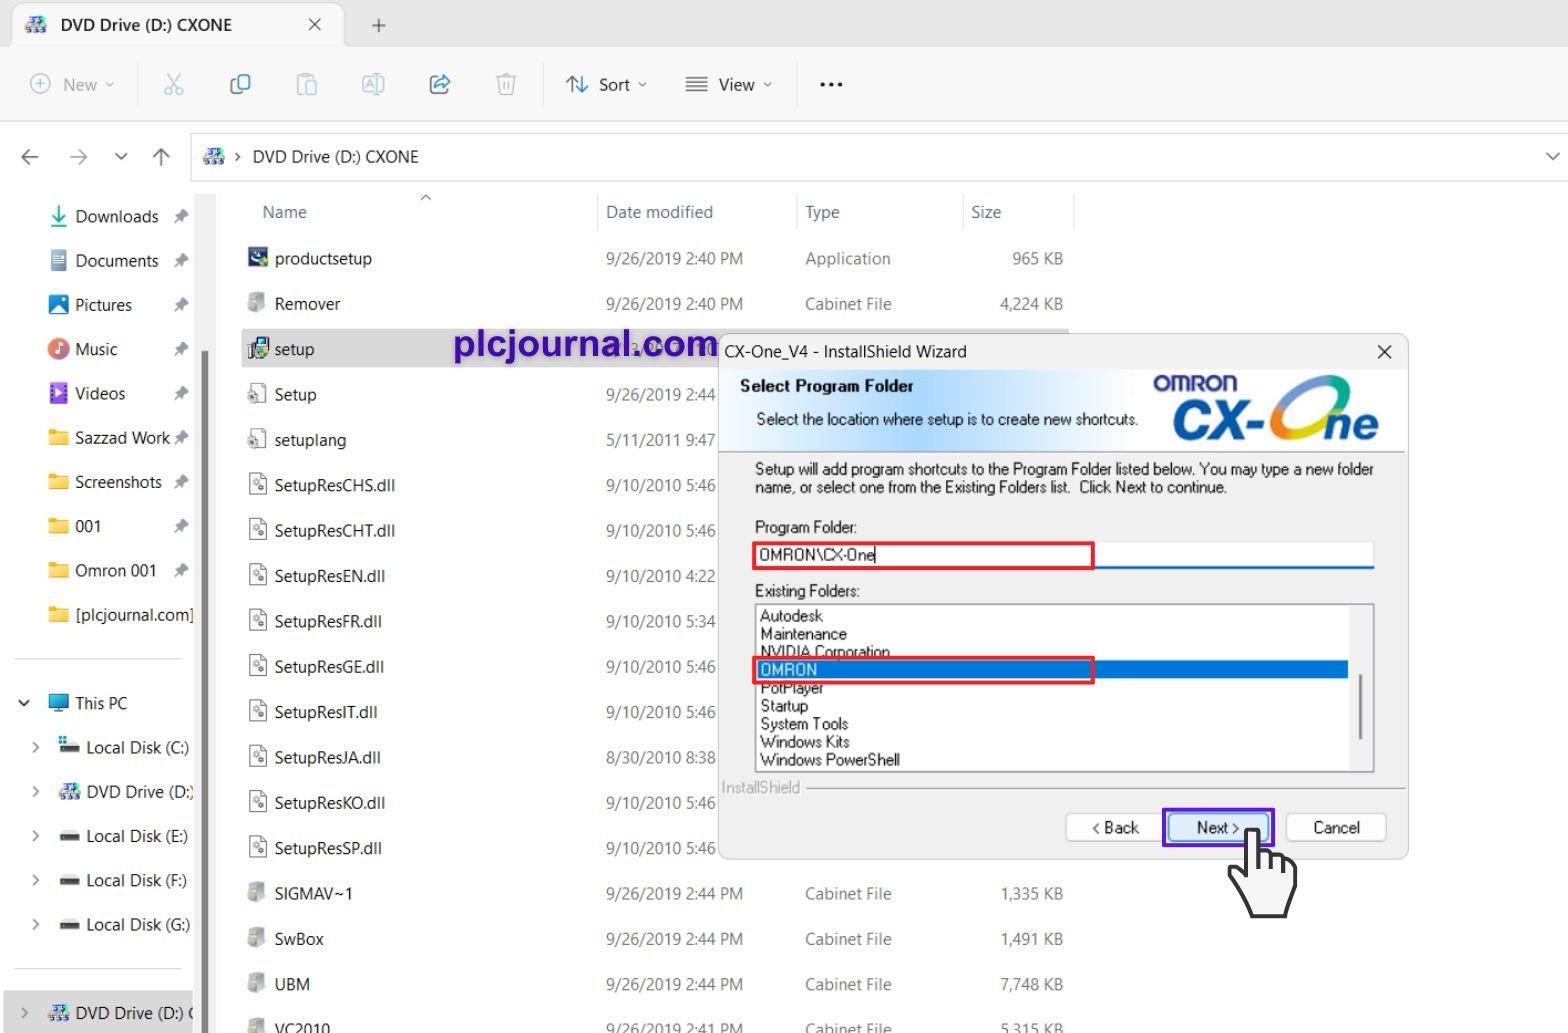1568x1033 pixels.
Task: Expand the Local Disk (C:) node
Action: pos(36,748)
